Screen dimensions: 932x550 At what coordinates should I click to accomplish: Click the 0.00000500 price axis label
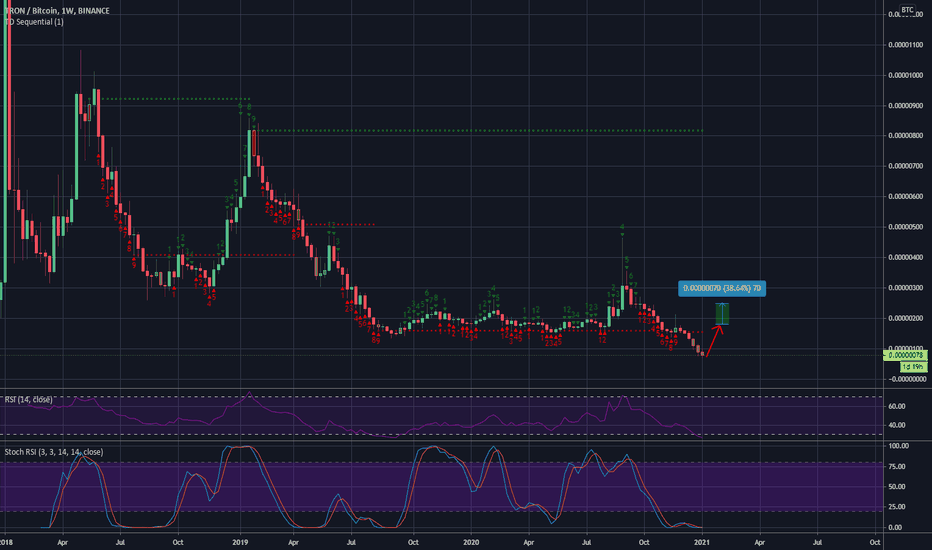906,227
